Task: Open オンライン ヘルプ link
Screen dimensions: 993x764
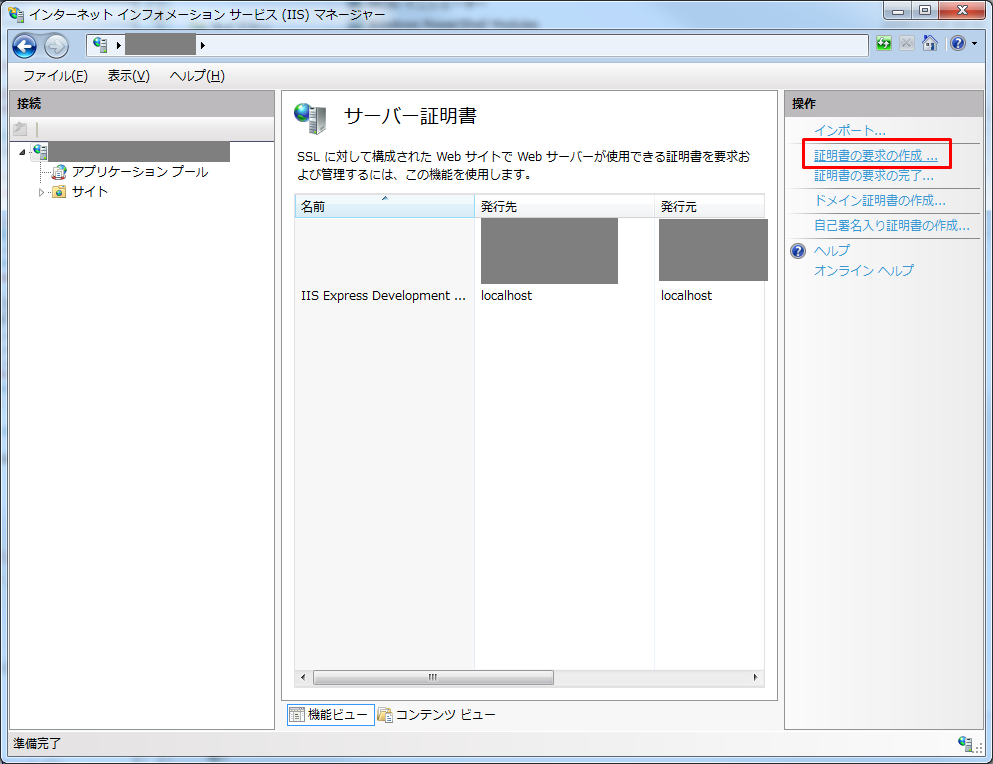Action: pyautogui.click(x=863, y=271)
